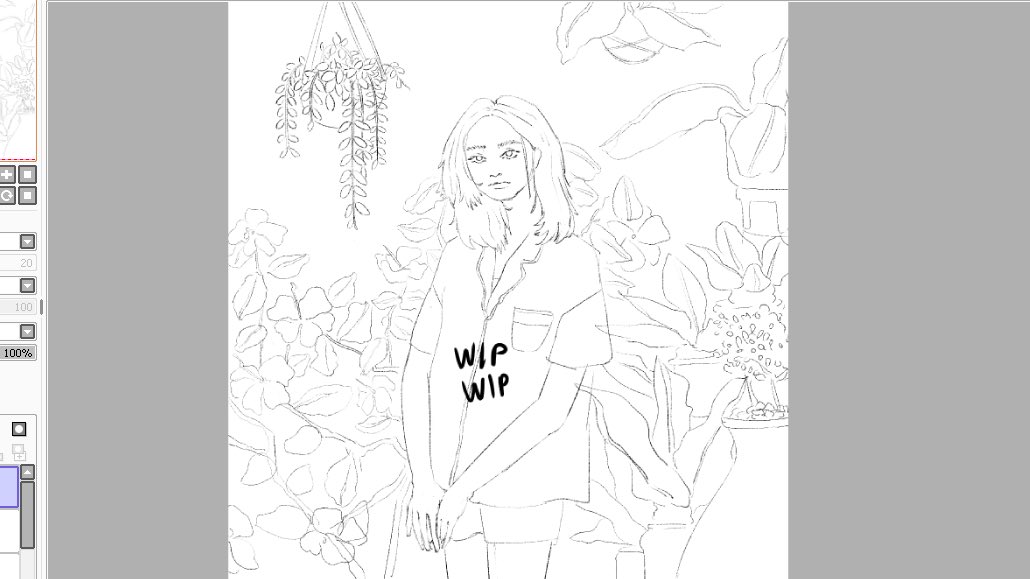
Task: Open the dropdown above the 100 field
Action: click(x=28, y=286)
